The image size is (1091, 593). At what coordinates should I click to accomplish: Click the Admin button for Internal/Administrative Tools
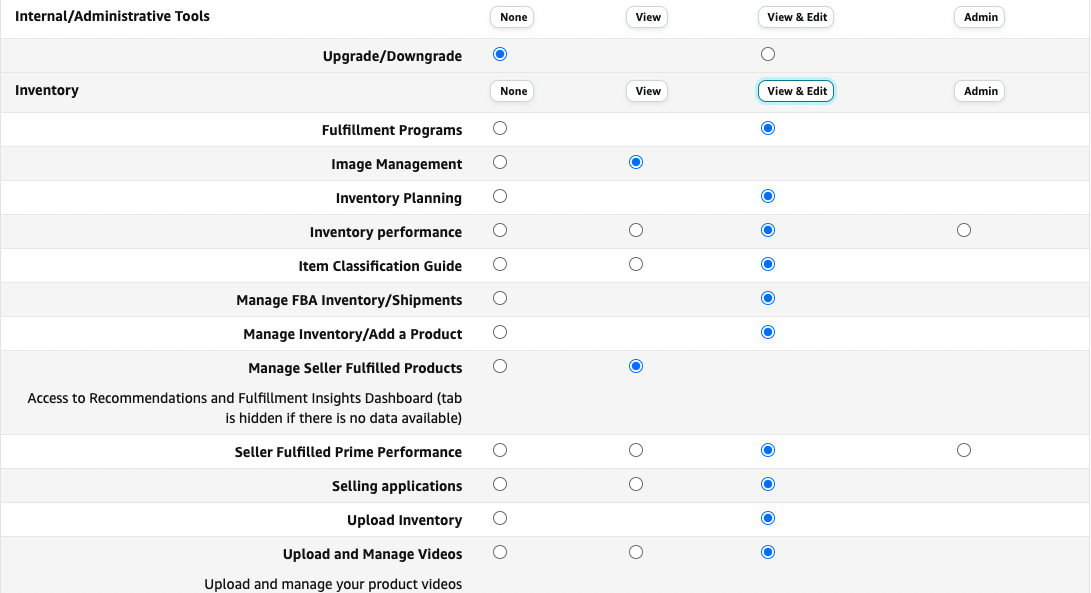978,17
